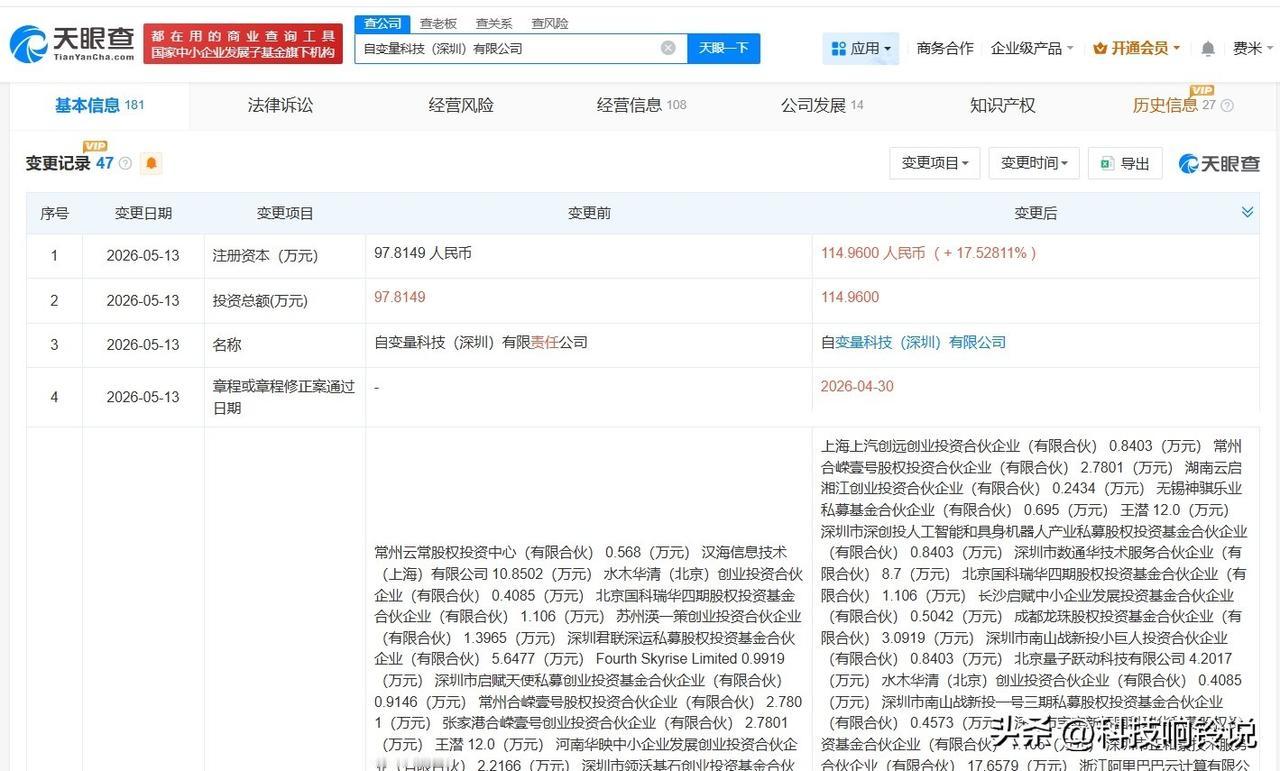The height and width of the screenshot is (771, 1280).
Task: Click the 变更项目 column header in the table
Action: pyautogui.click(x=285, y=213)
